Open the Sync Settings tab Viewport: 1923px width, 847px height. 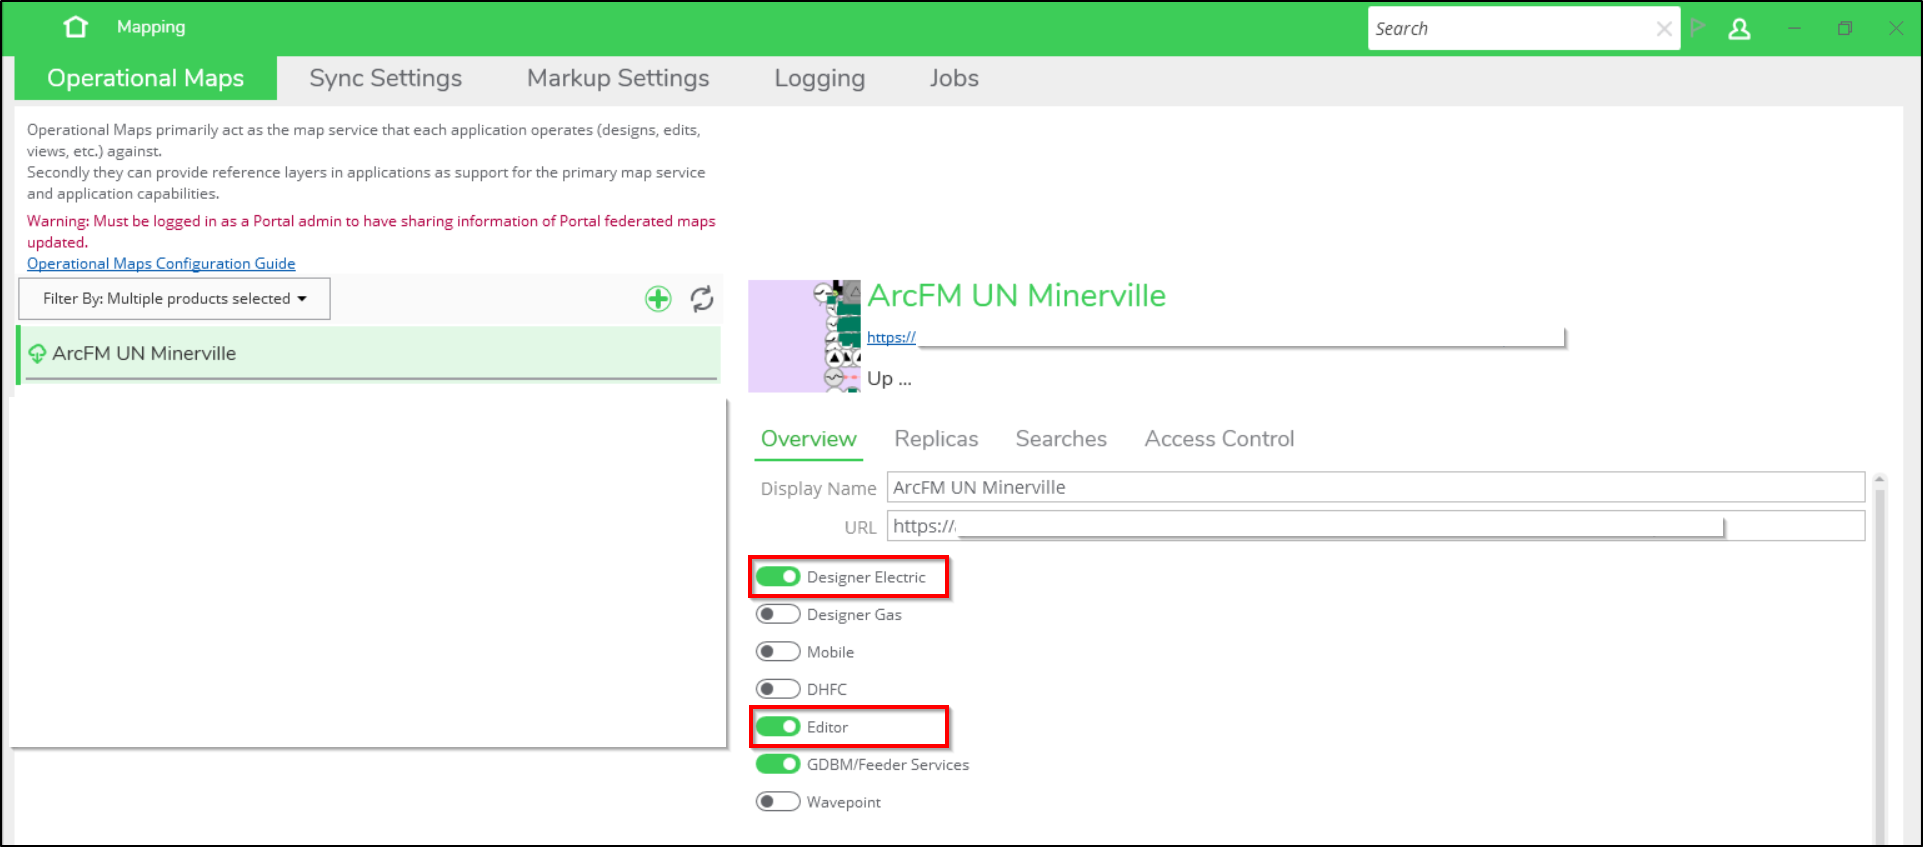385,78
